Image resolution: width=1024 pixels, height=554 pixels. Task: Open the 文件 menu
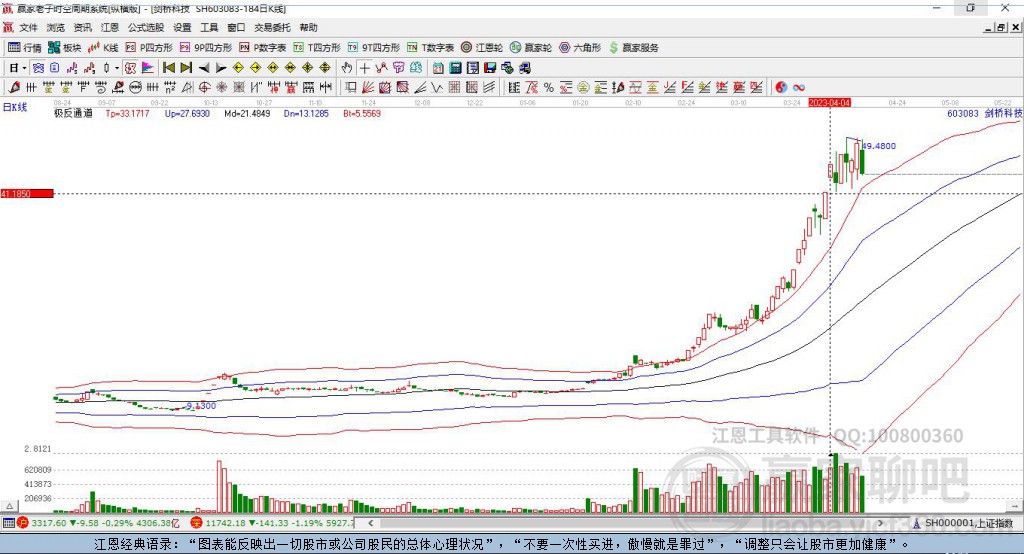click(28, 27)
